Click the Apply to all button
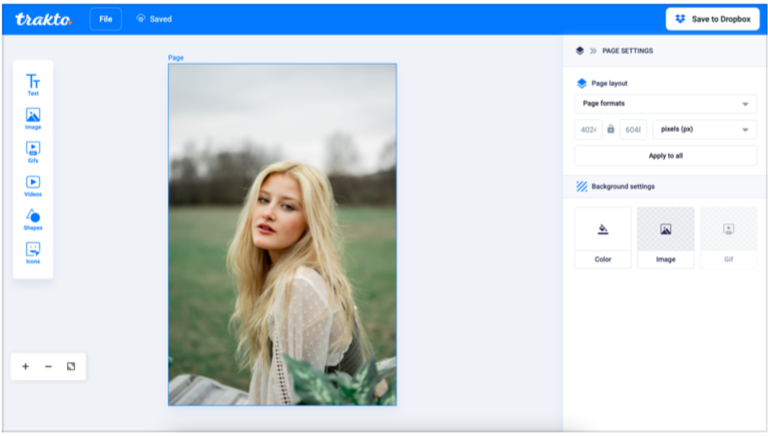 (x=665, y=156)
